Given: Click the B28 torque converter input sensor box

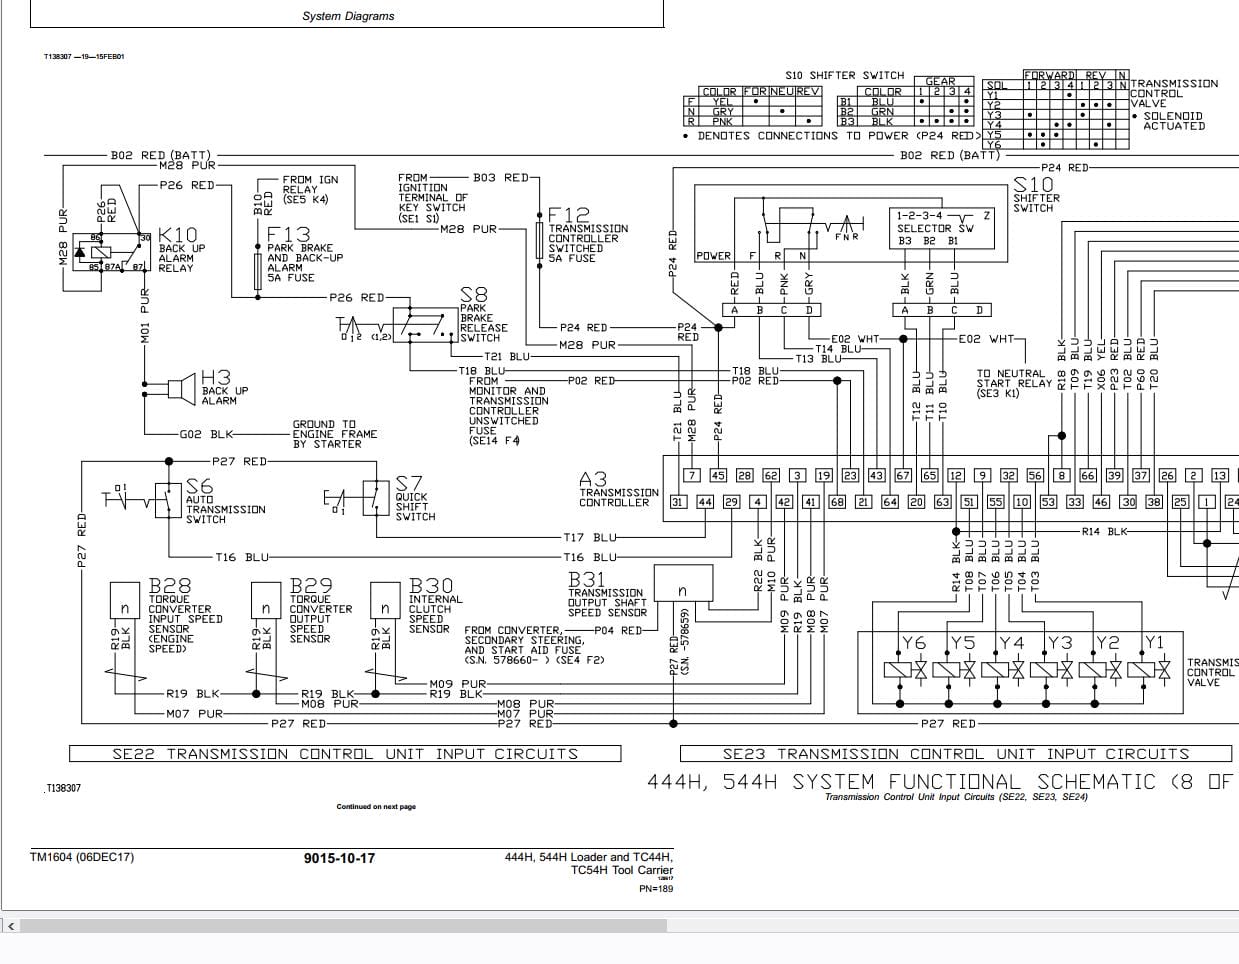Looking at the screenshot, I should [x=124, y=608].
